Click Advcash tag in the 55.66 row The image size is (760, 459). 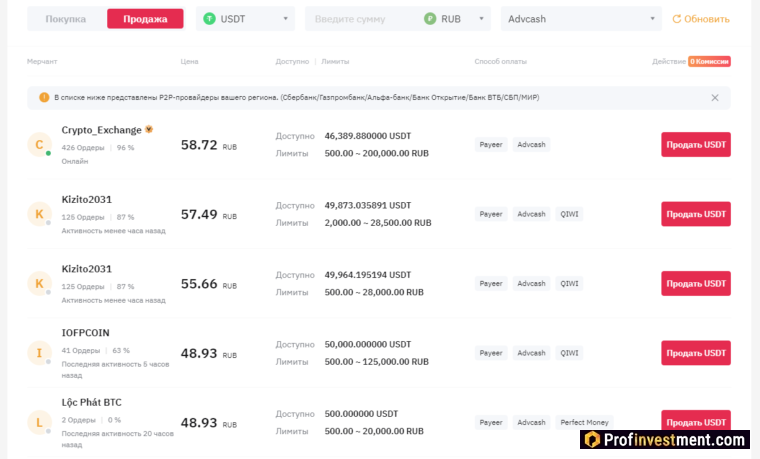tap(531, 283)
